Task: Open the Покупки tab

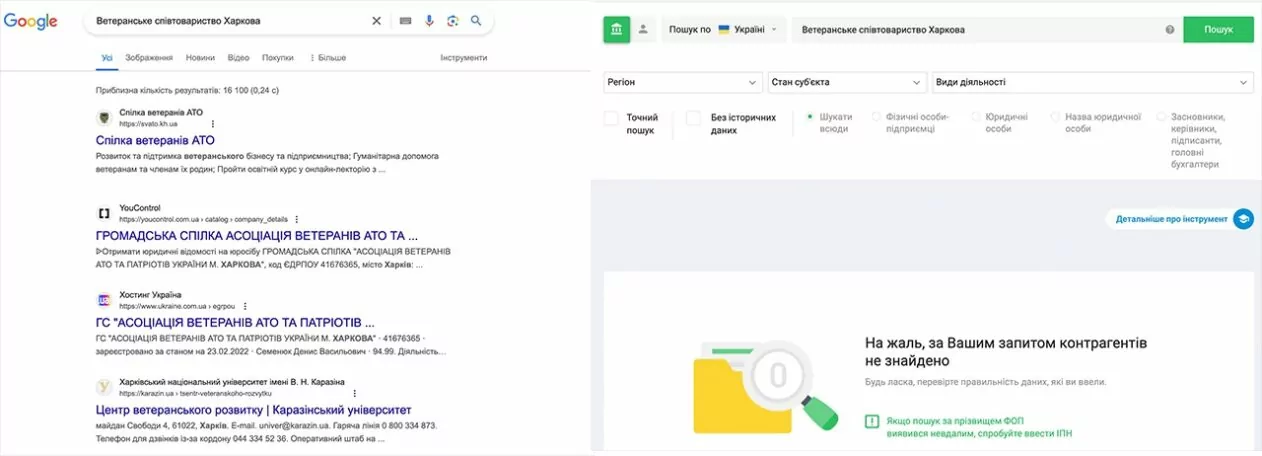Action: tap(278, 58)
